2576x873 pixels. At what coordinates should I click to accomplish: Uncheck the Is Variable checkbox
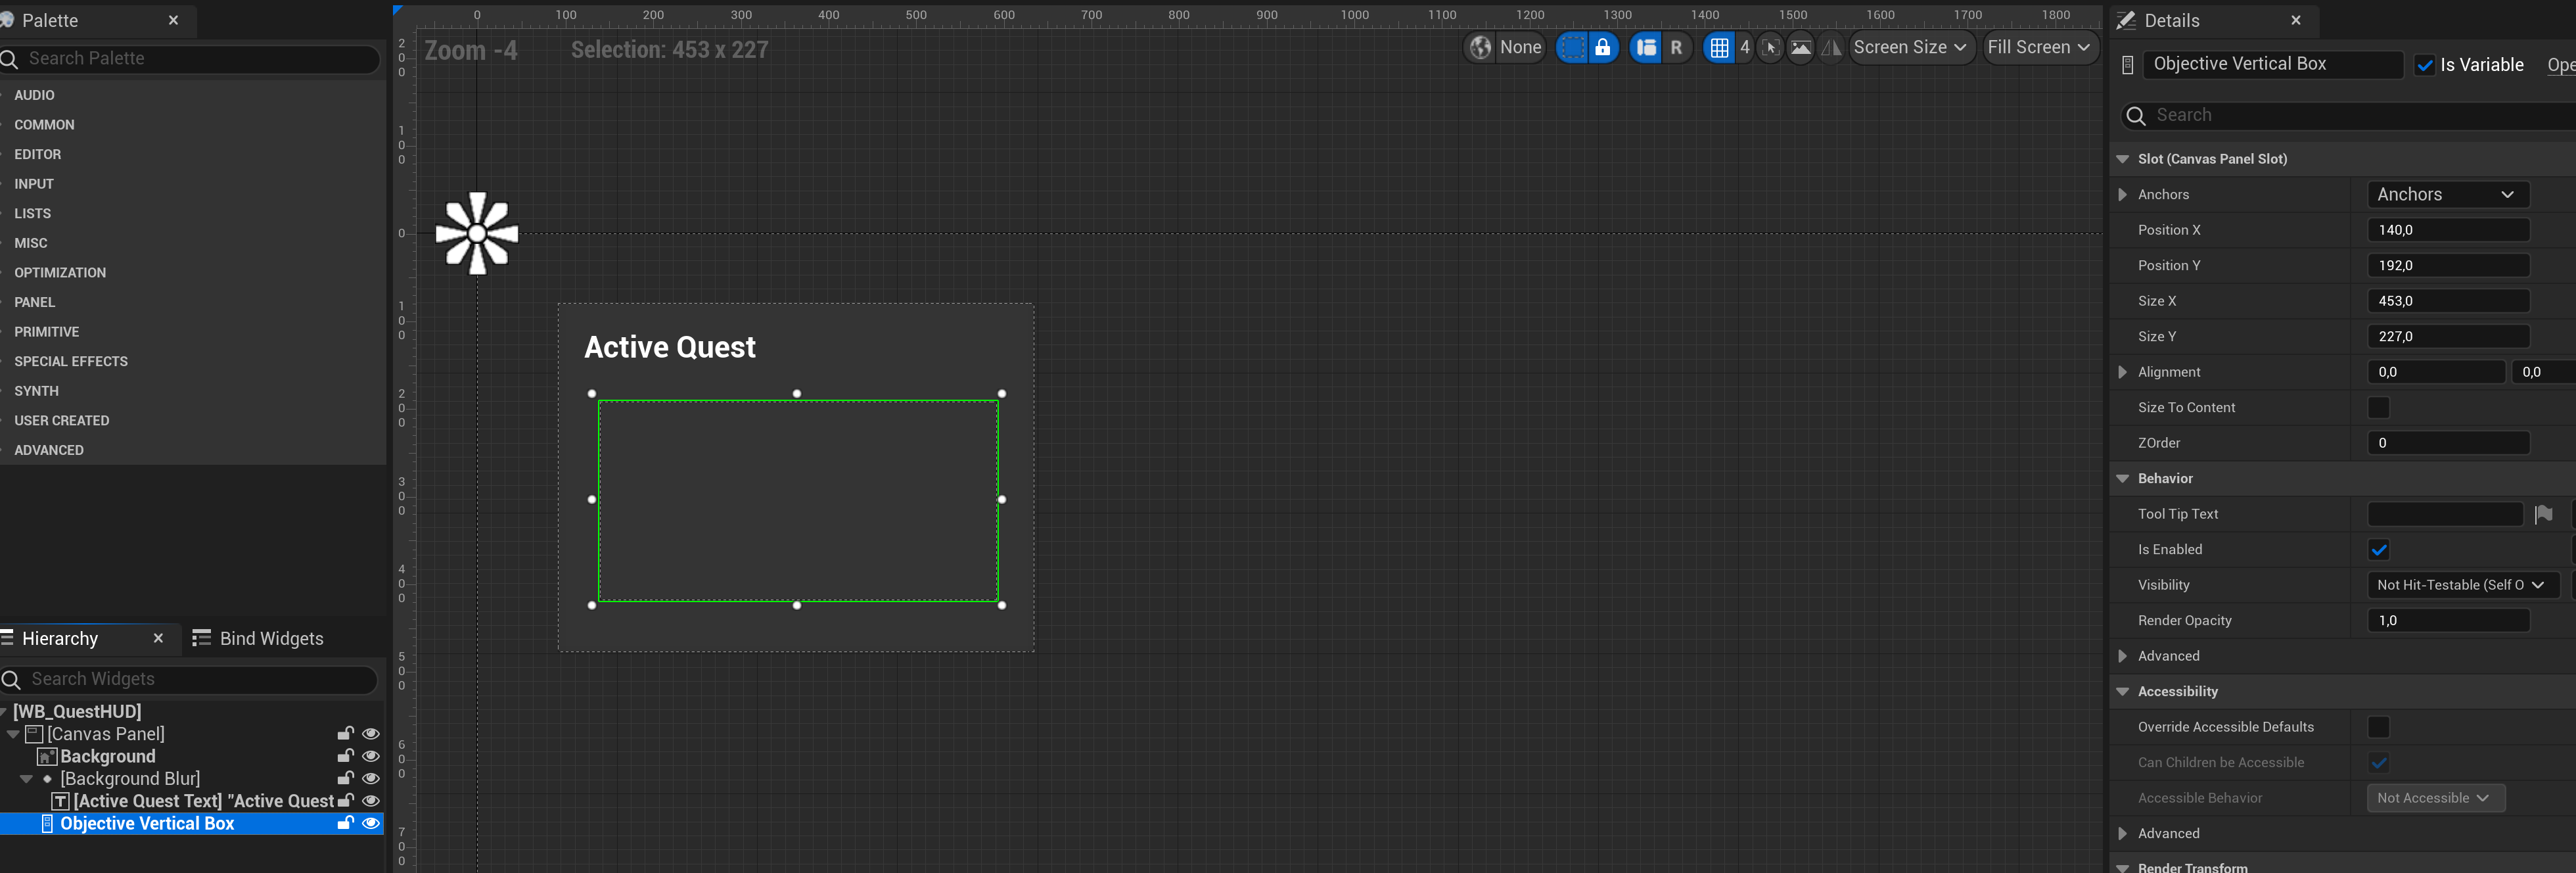click(2425, 65)
